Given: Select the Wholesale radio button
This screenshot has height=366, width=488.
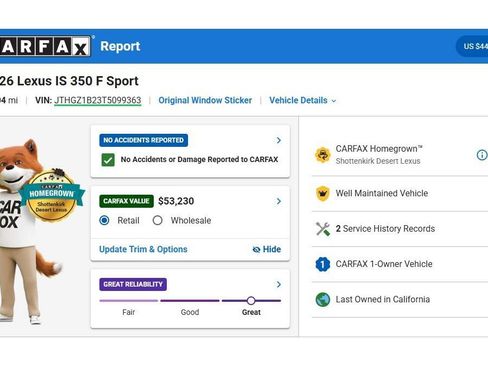Looking at the screenshot, I should 157,220.
